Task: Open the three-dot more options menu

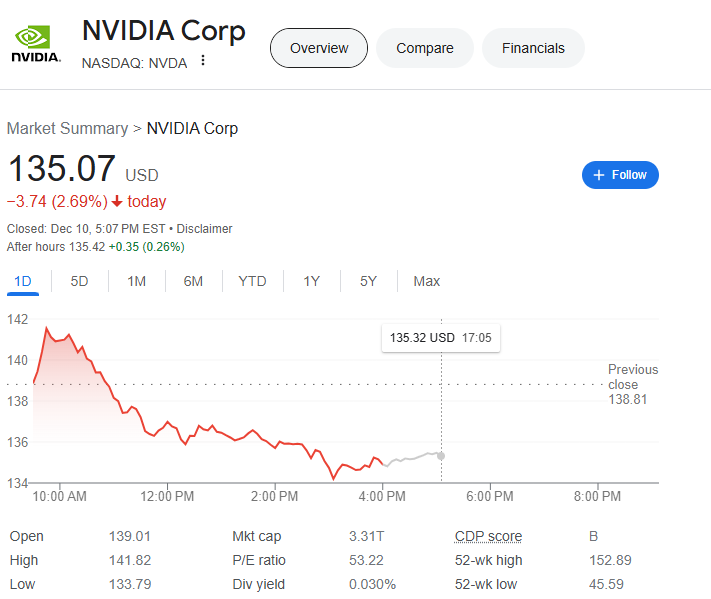Action: [x=203, y=61]
